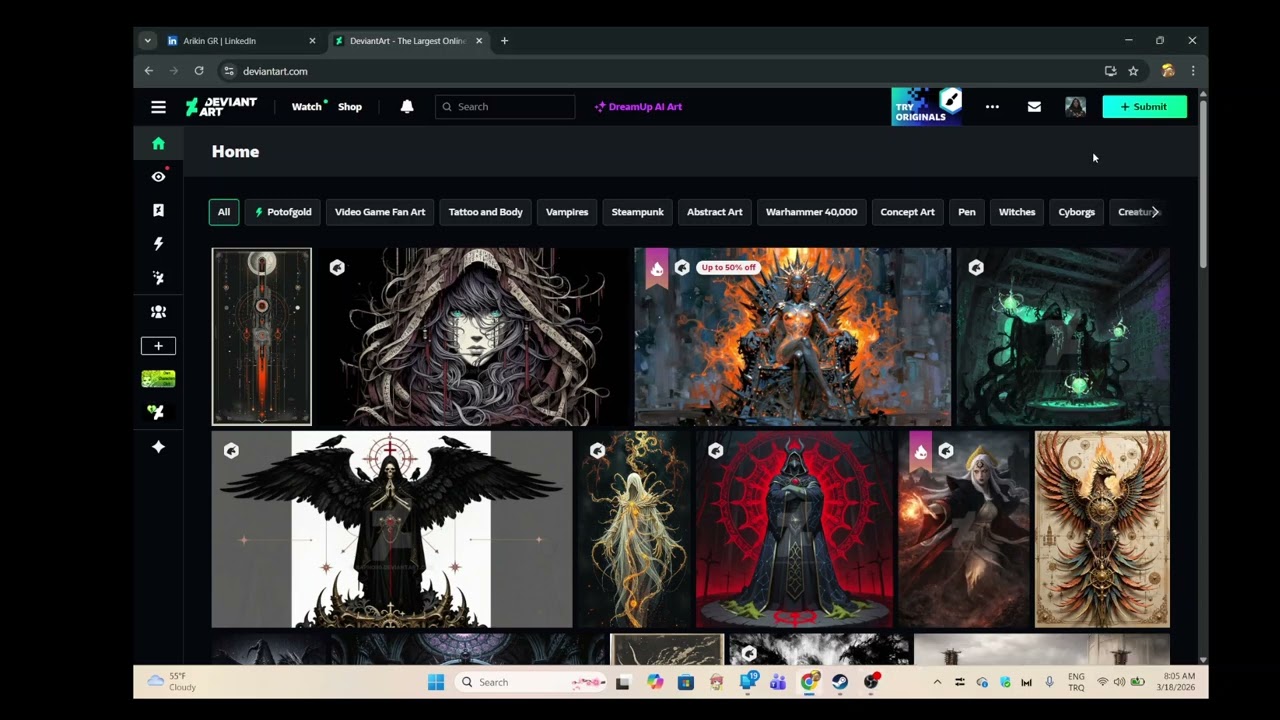Open the three-dots more menu in header
The height and width of the screenshot is (720, 1280).
click(992, 107)
